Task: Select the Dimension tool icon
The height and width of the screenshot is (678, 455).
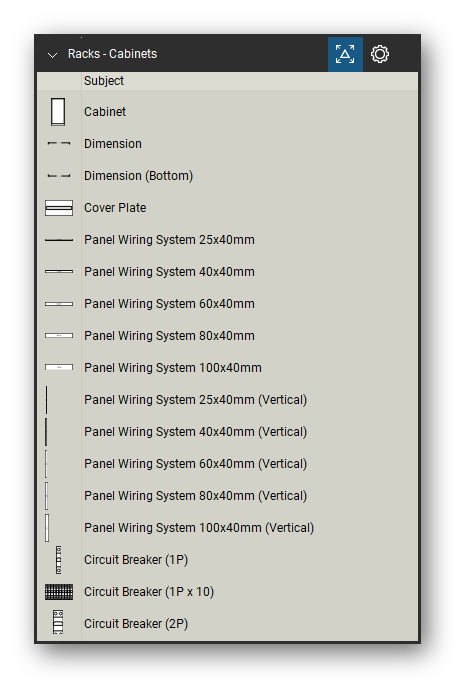Action: click(x=59, y=143)
